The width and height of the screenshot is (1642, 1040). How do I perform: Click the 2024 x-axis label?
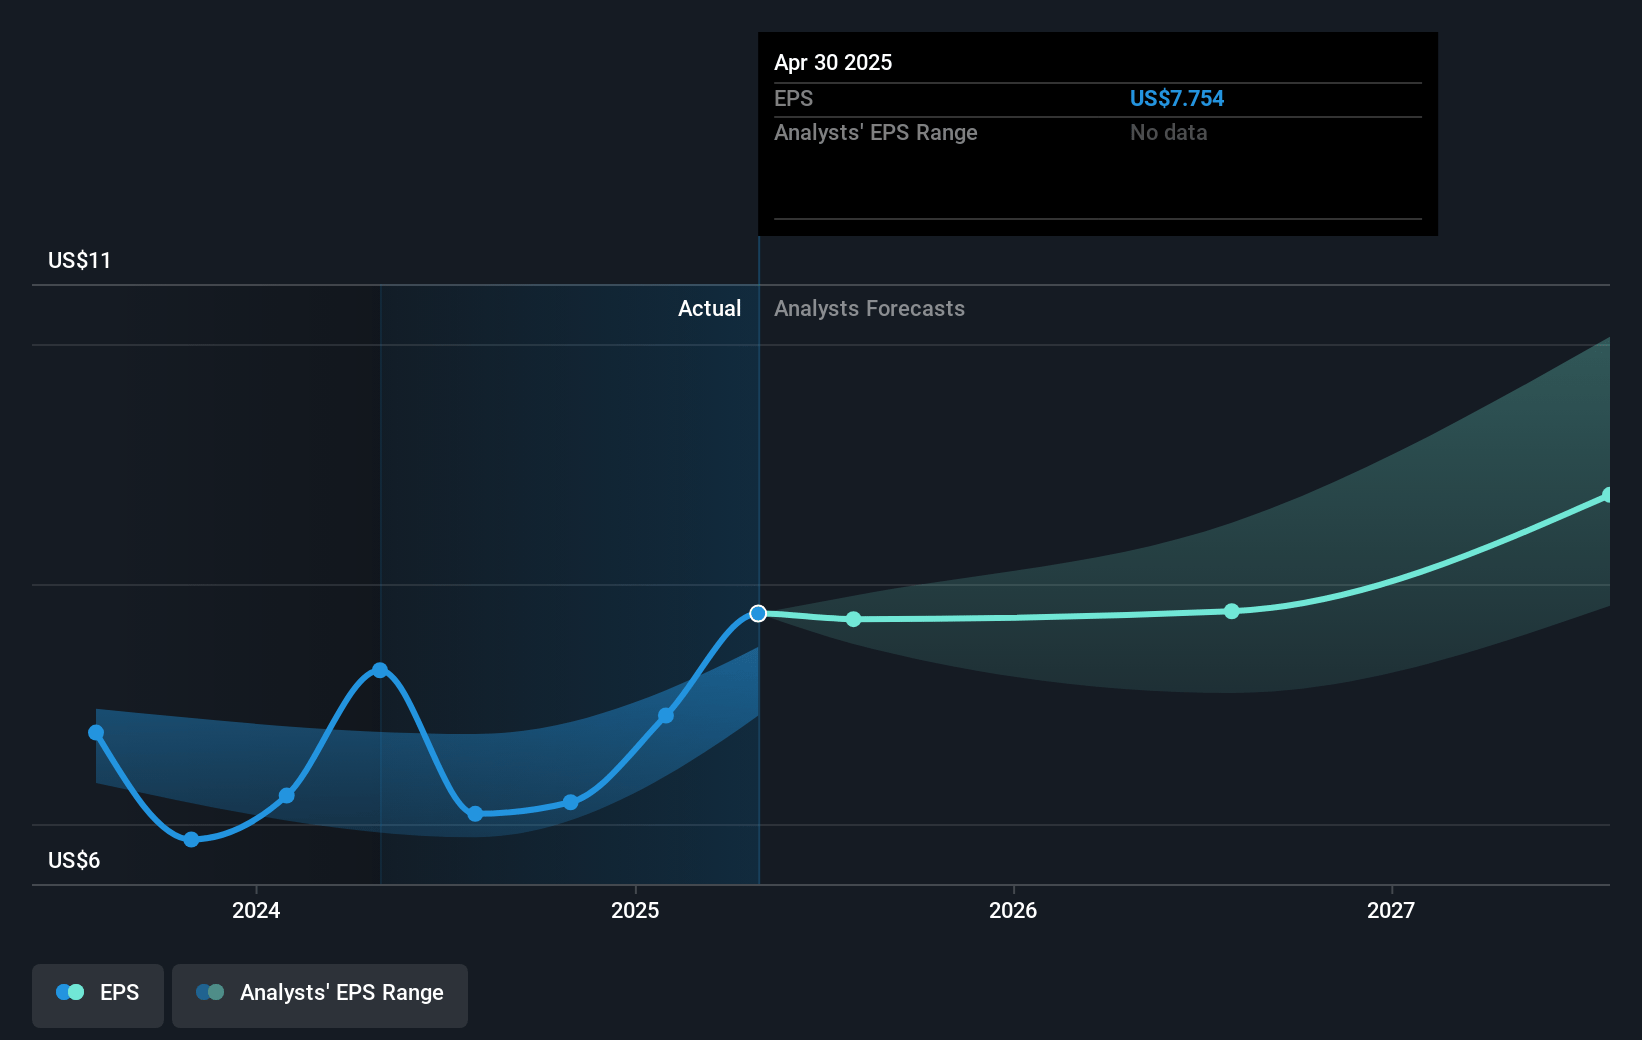256,910
